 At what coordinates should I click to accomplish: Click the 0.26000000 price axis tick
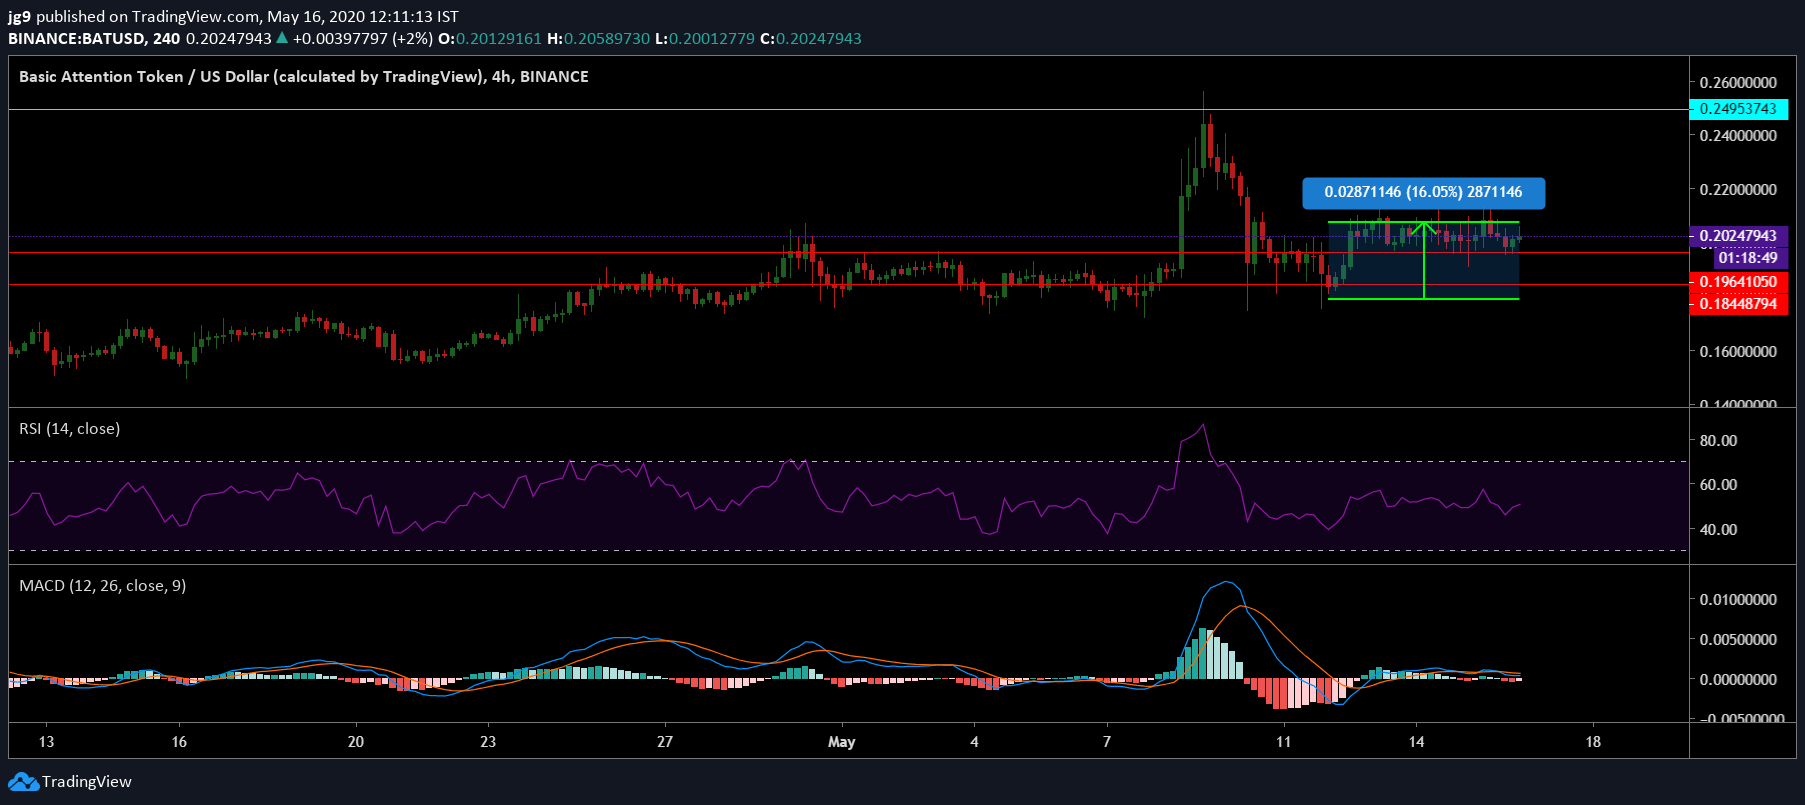(1738, 82)
